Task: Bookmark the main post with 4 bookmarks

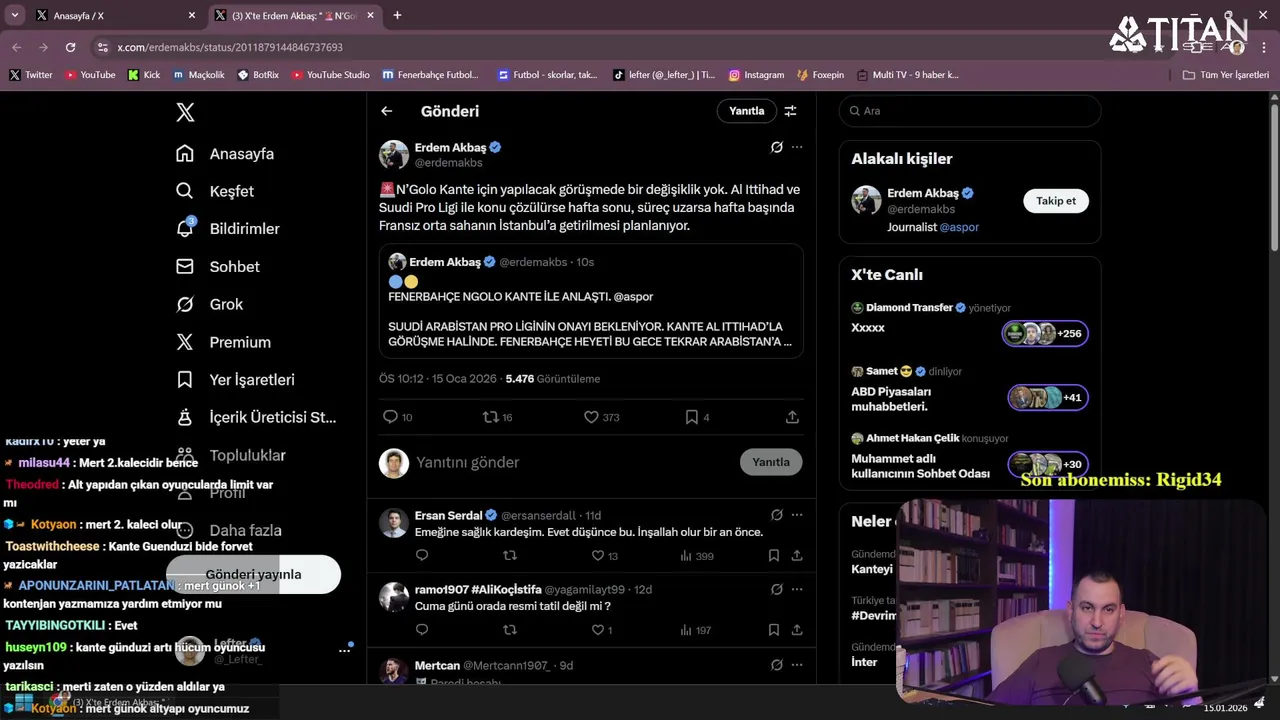Action: coord(691,417)
